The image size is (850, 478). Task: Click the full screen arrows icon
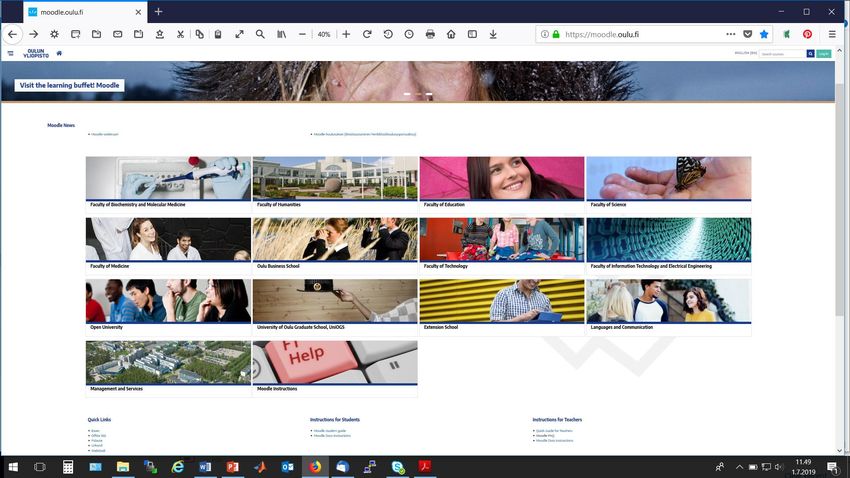(239, 34)
